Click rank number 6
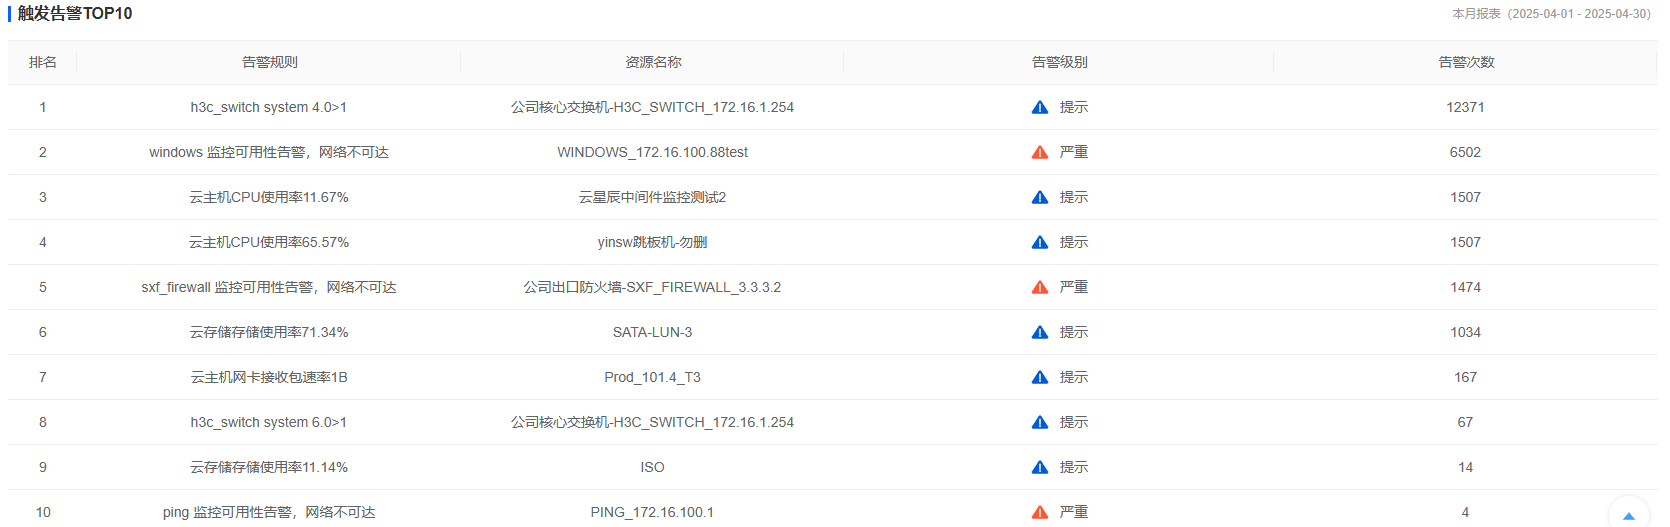 click(x=43, y=332)
